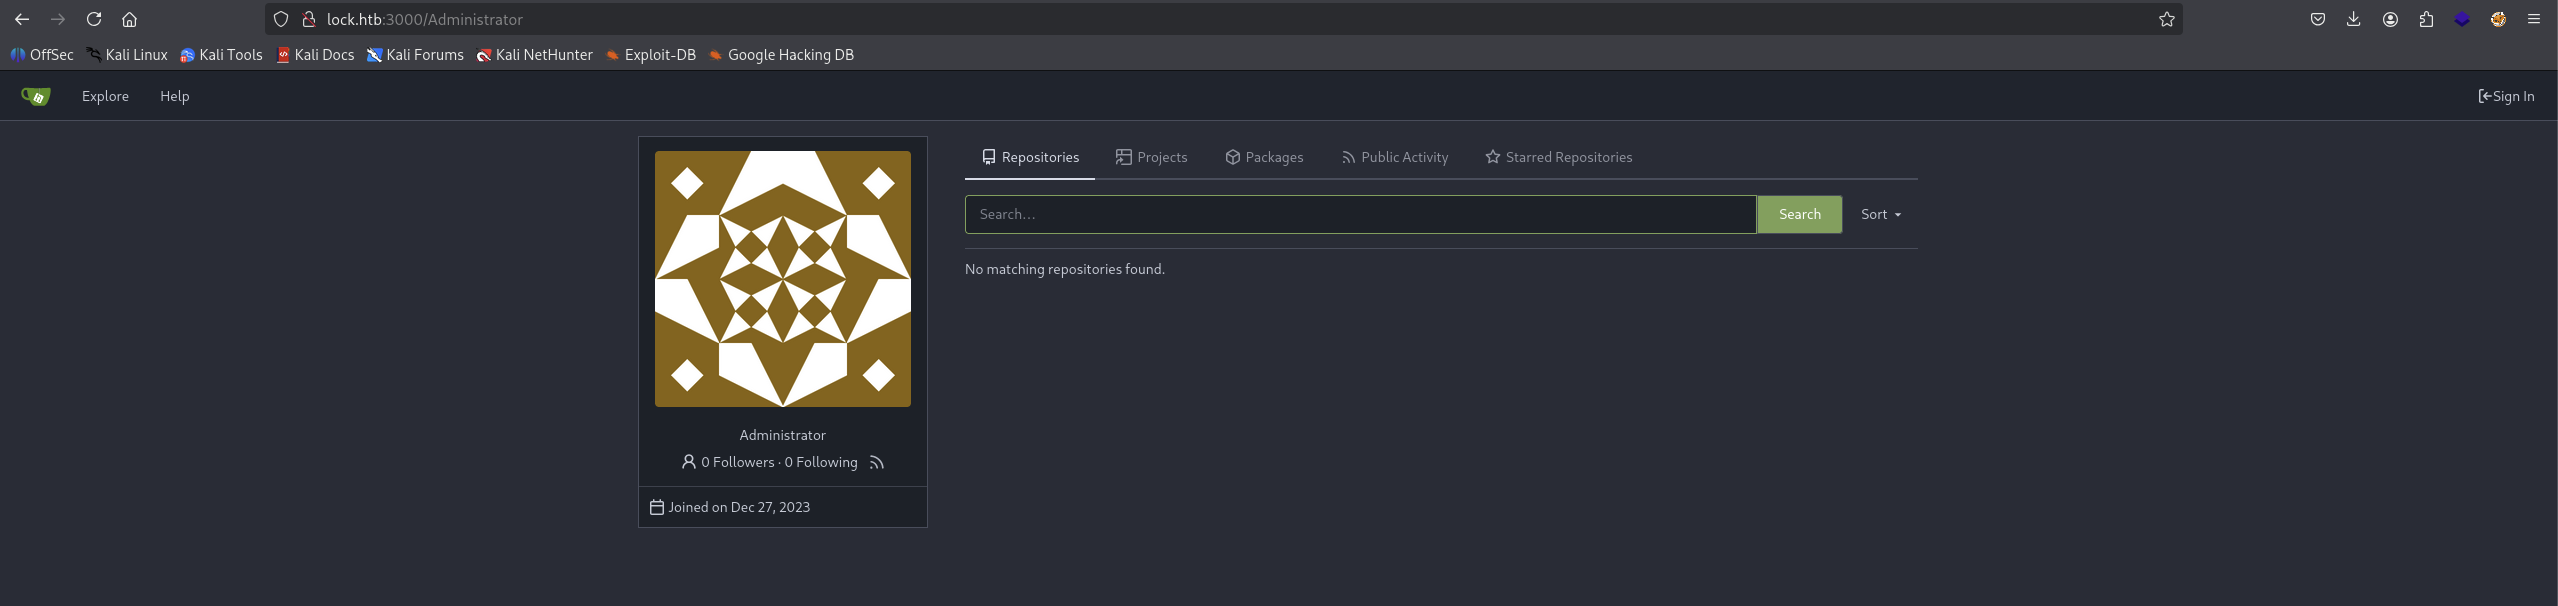View the Public Activity tab
The height and width of the screenshot is (606, 2558).
point(1395,157)
